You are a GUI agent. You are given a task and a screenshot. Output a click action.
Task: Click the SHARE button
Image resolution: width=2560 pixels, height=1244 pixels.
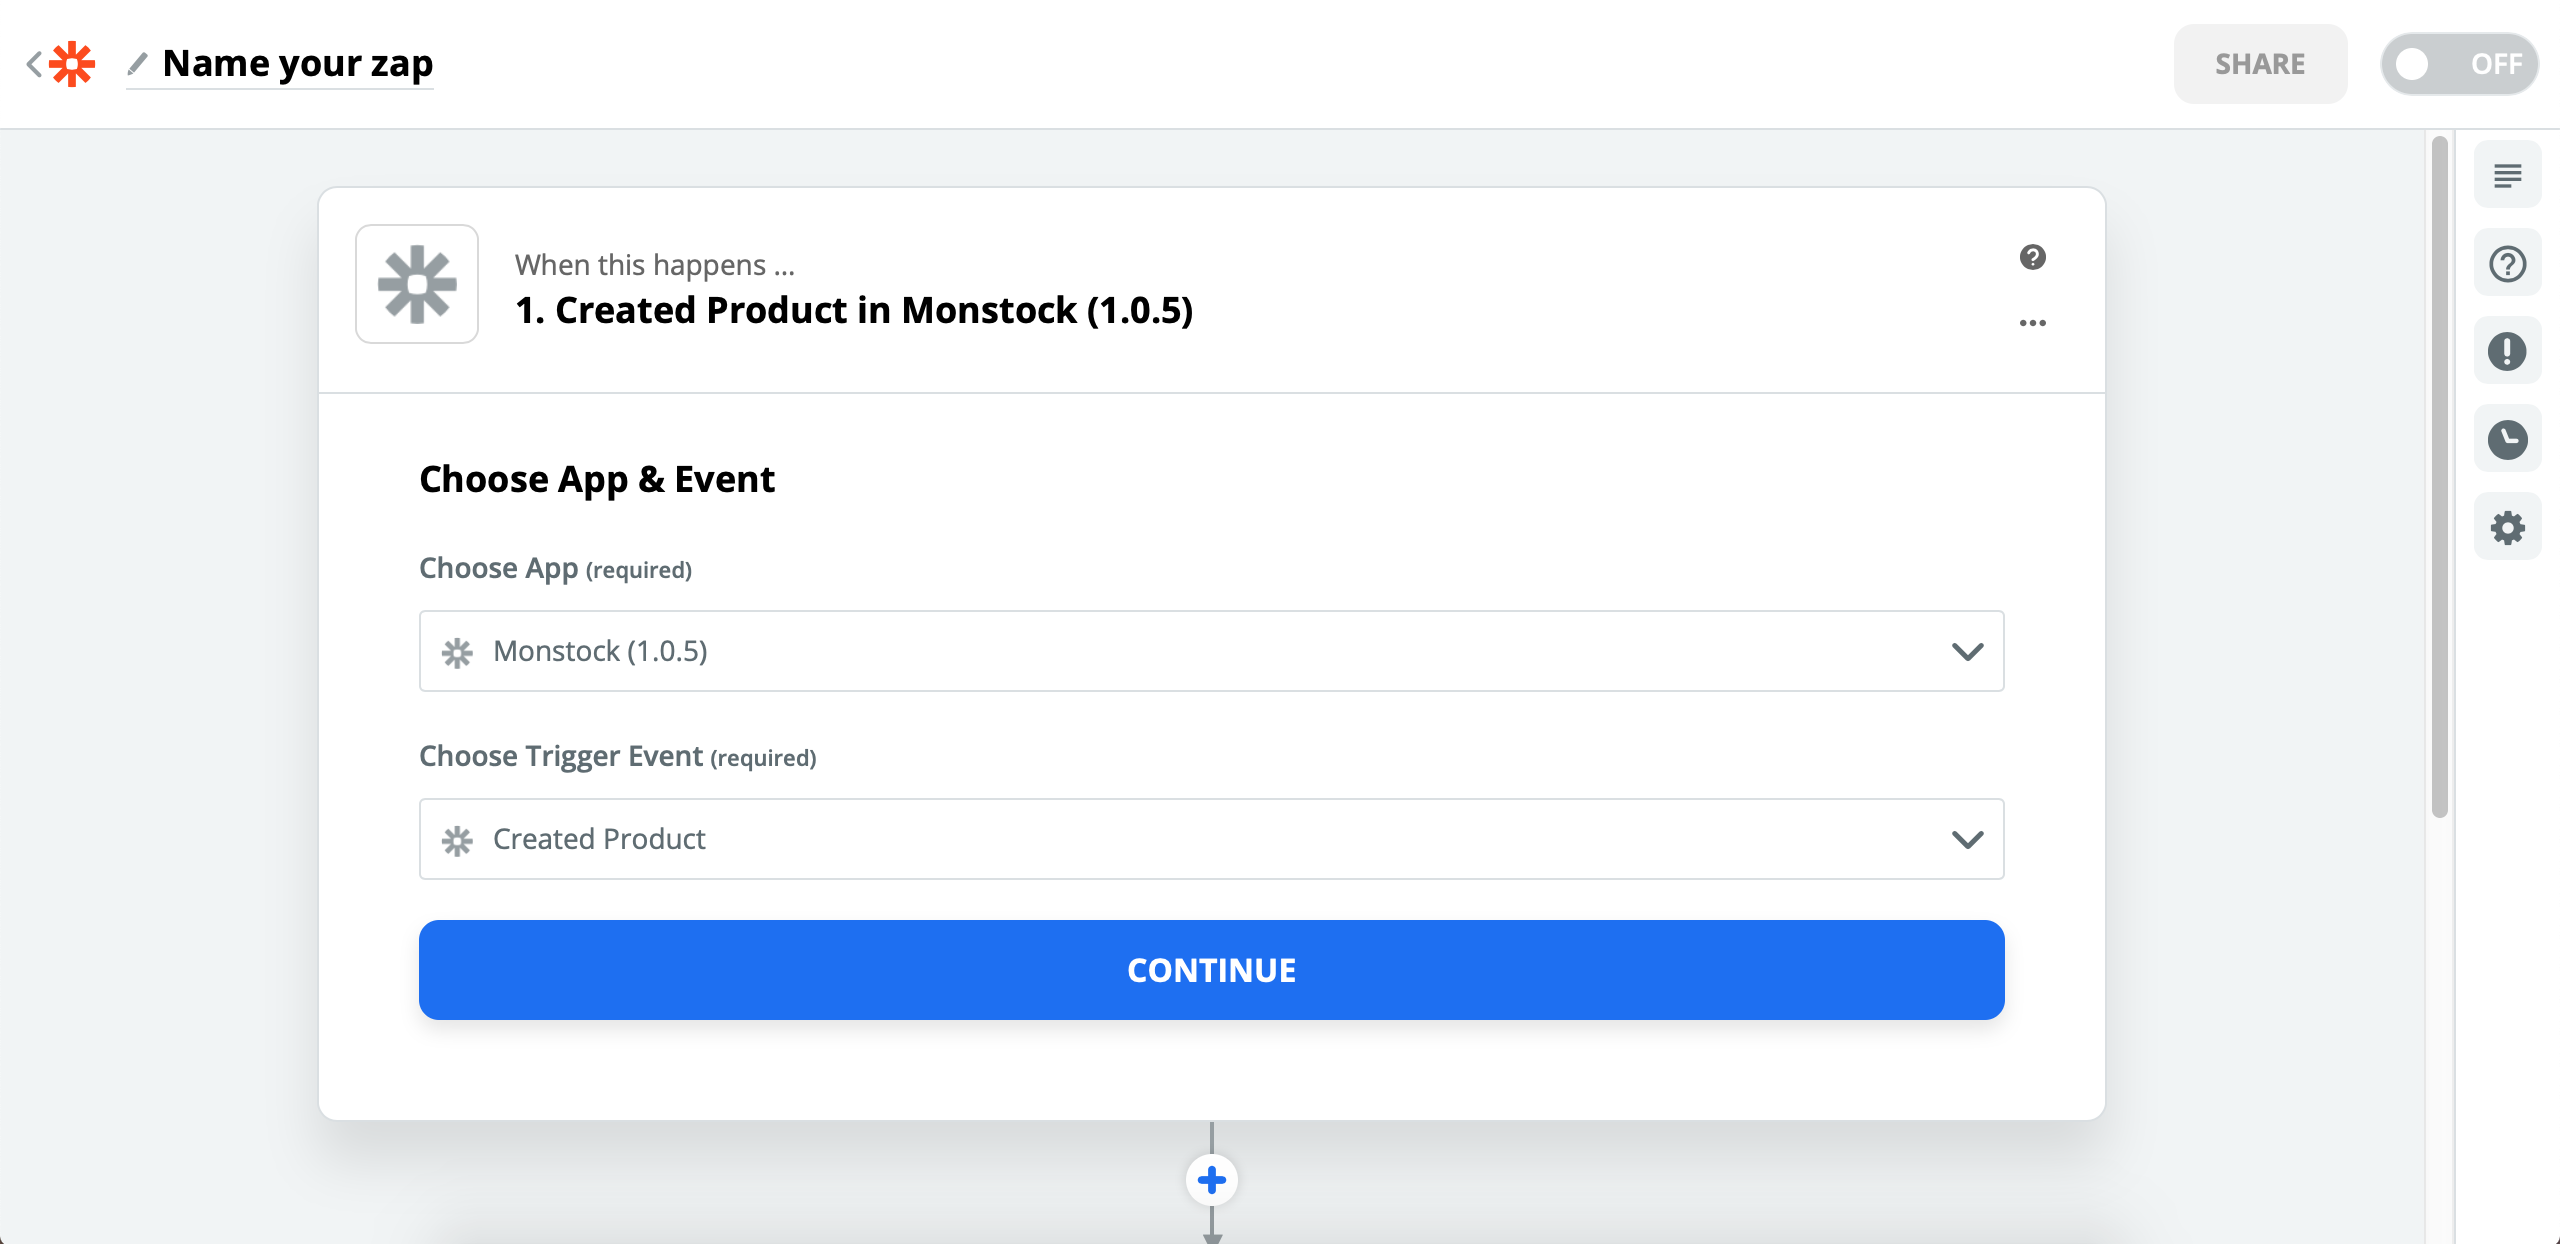(x=2260, y=64)
